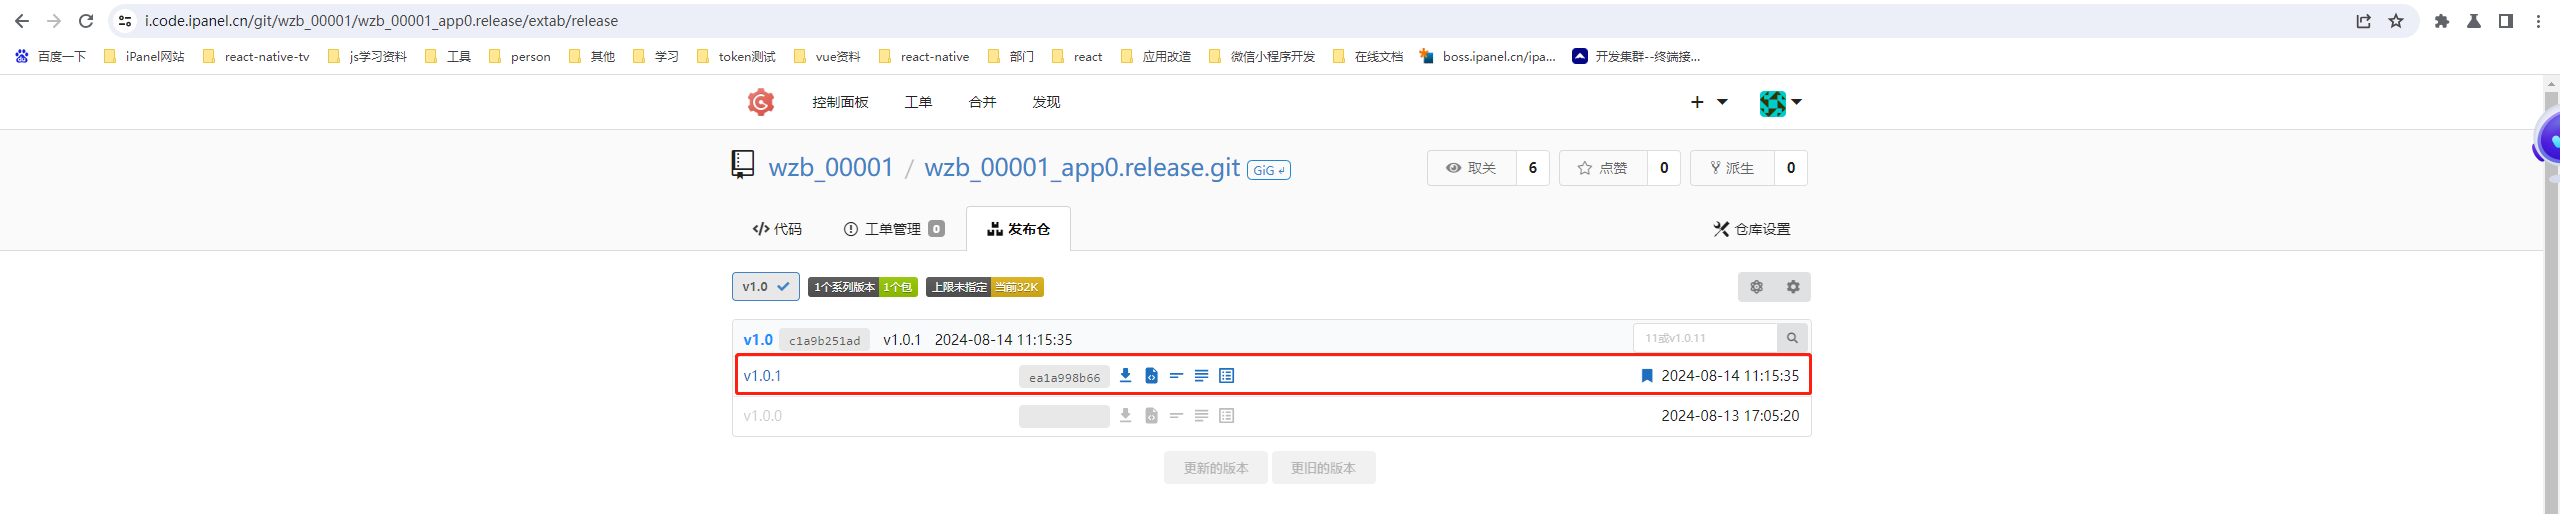Expand the plus create-new dropdown
Image resolution: width=2560 pixels, height=514 pixels.
1708,102
